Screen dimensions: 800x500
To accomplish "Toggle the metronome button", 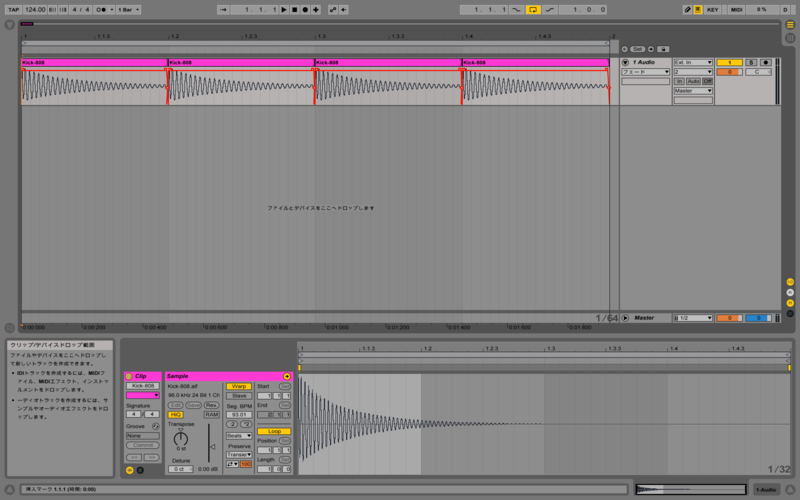I will tap(101, 10).
